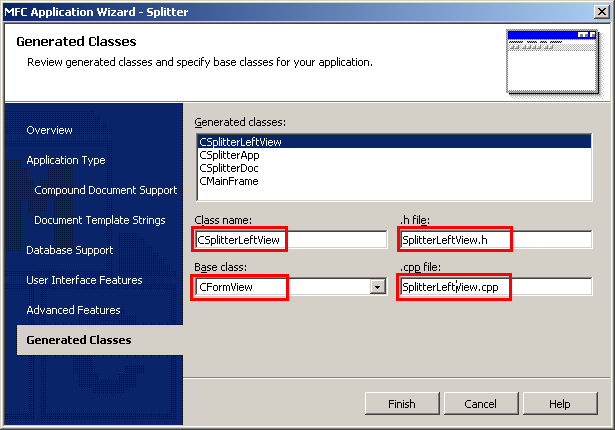Click the Cancel button
The image size is (615, 430).
click(481, 403)
